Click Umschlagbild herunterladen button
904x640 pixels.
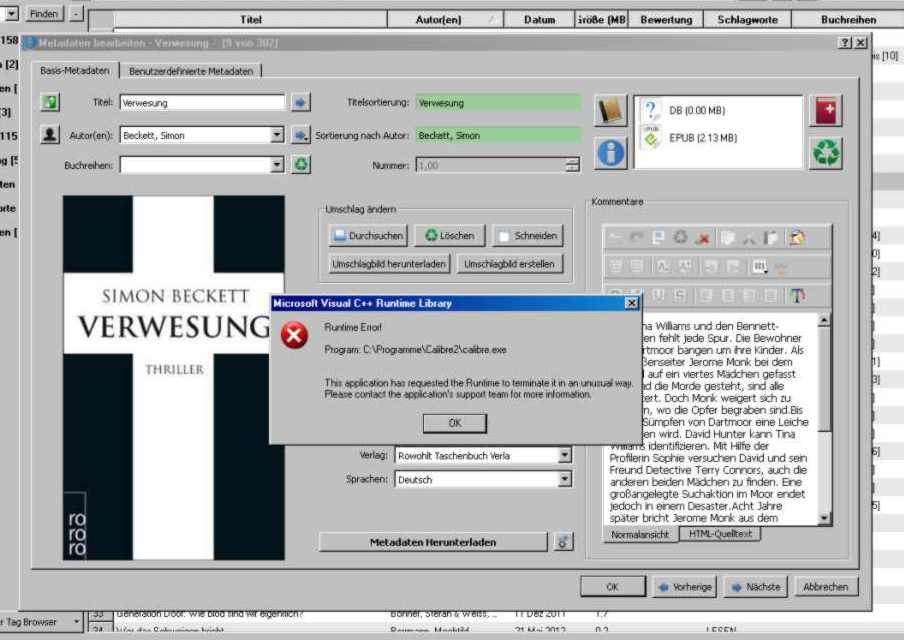(x=389, y=264)
